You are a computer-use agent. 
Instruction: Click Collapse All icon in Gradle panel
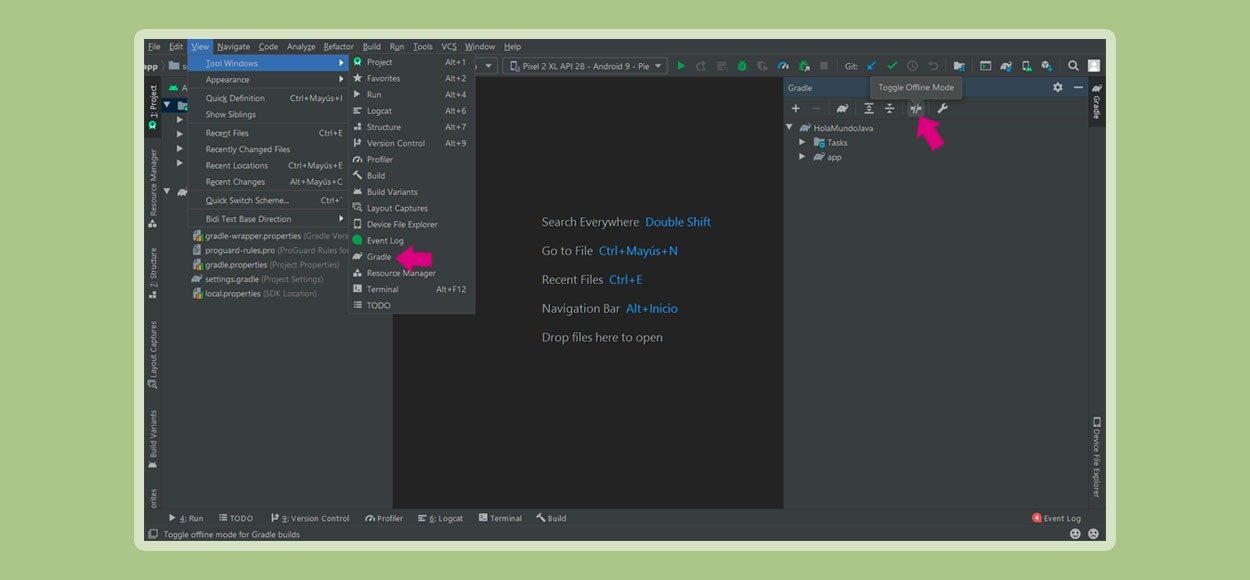889,108
